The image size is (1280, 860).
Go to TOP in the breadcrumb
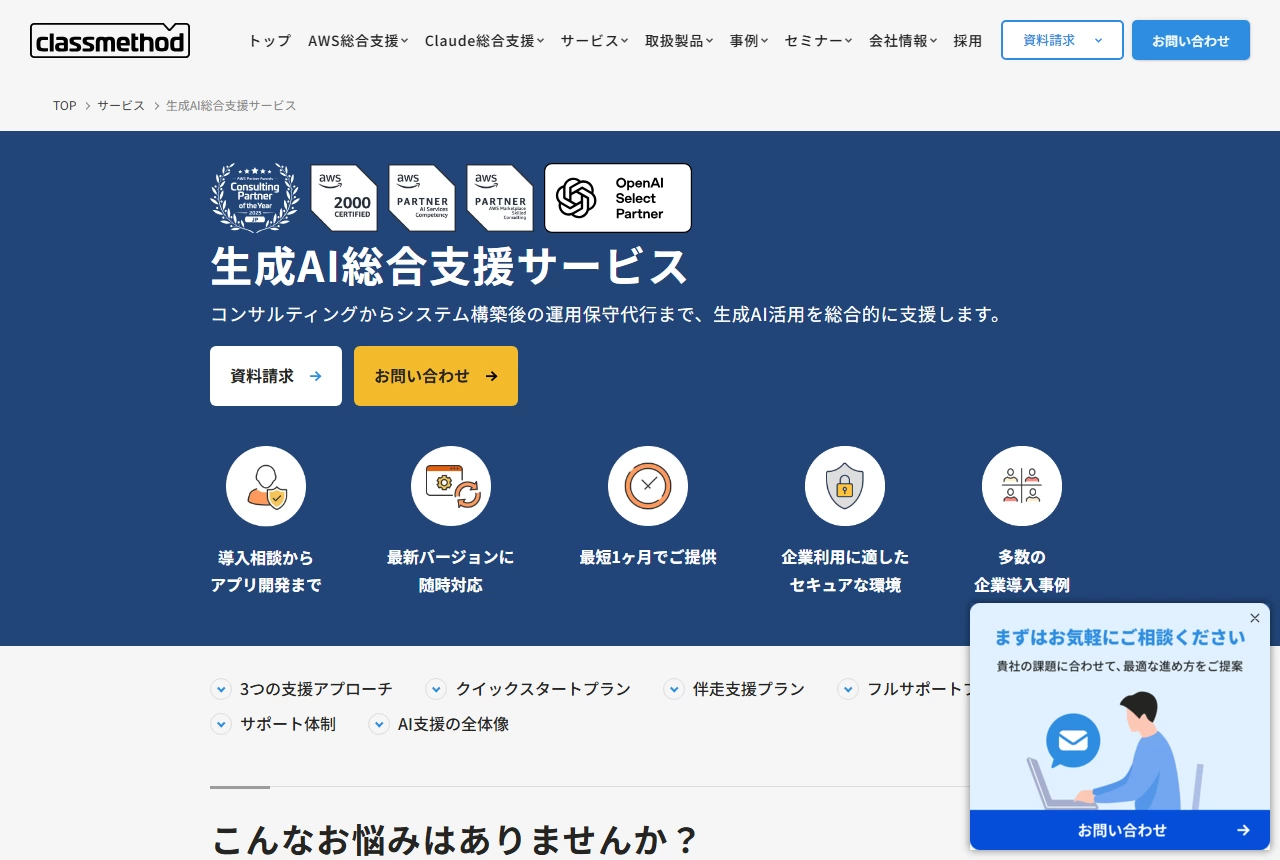point(65,105)
